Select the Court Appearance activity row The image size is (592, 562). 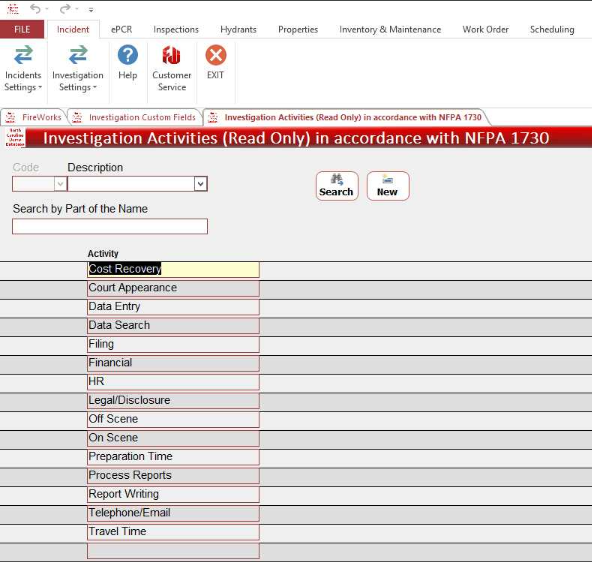pos(173,288)
